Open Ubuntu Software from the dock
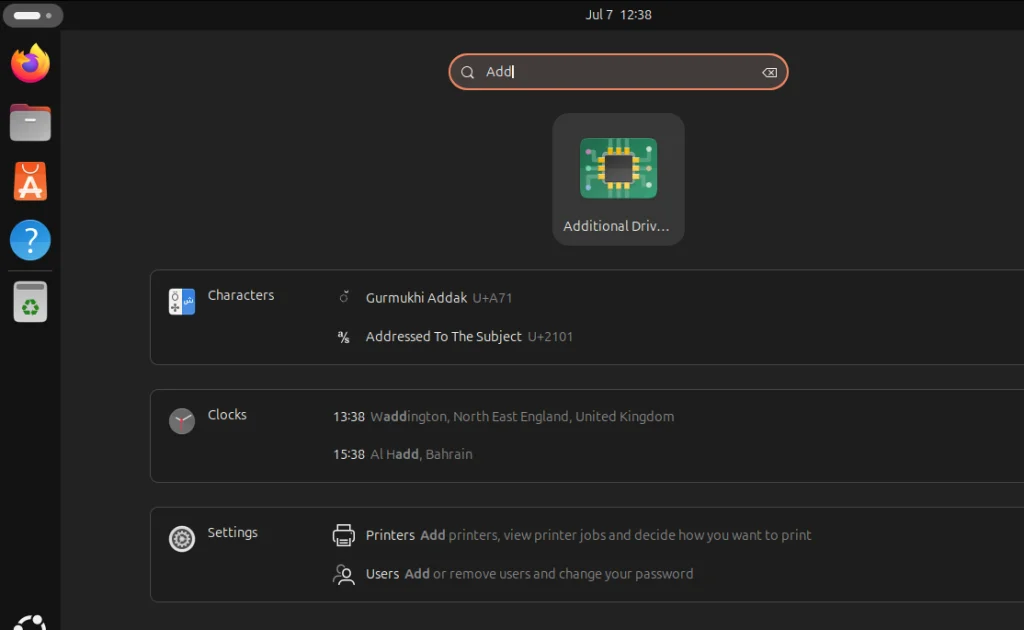 tap(30, 182)
